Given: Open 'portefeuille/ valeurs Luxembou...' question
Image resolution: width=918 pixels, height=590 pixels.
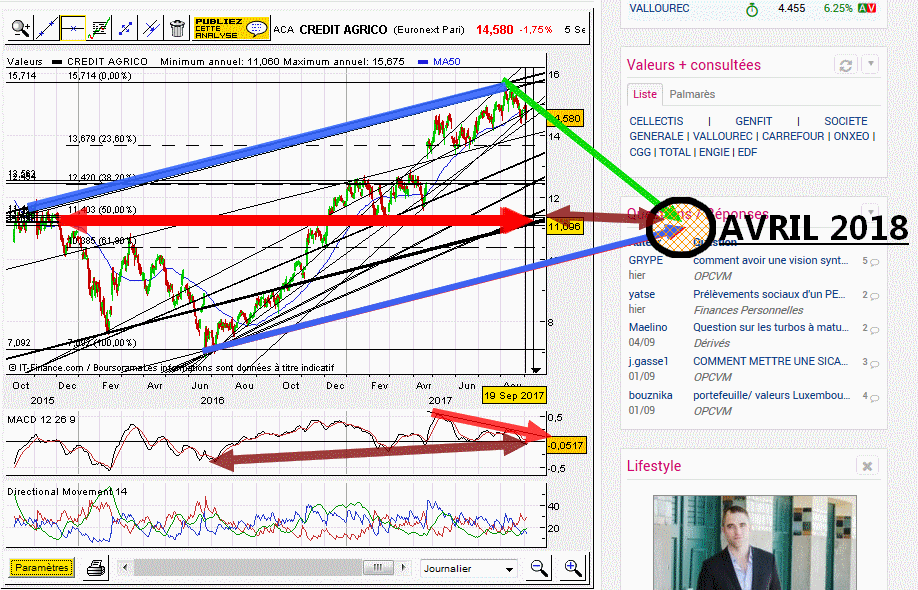Looking at the screenshot, I should (772, 395).
